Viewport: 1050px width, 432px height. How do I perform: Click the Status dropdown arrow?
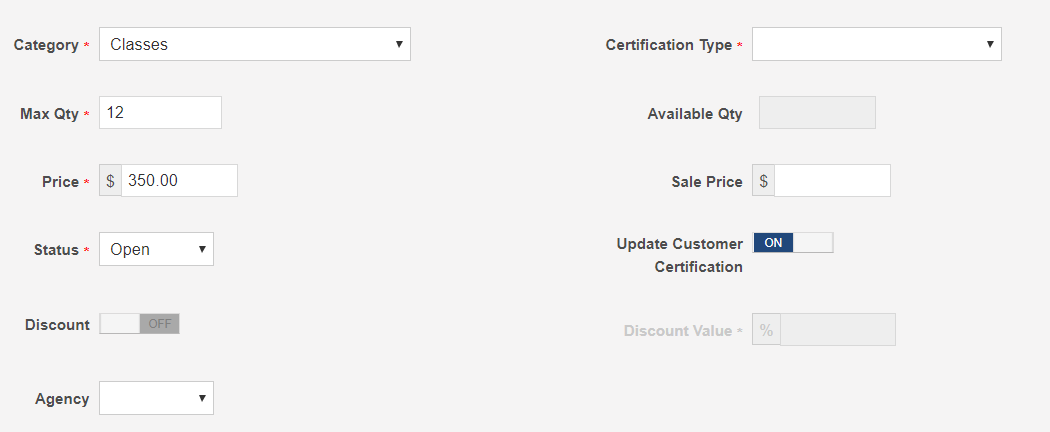[x=202, y=249]
